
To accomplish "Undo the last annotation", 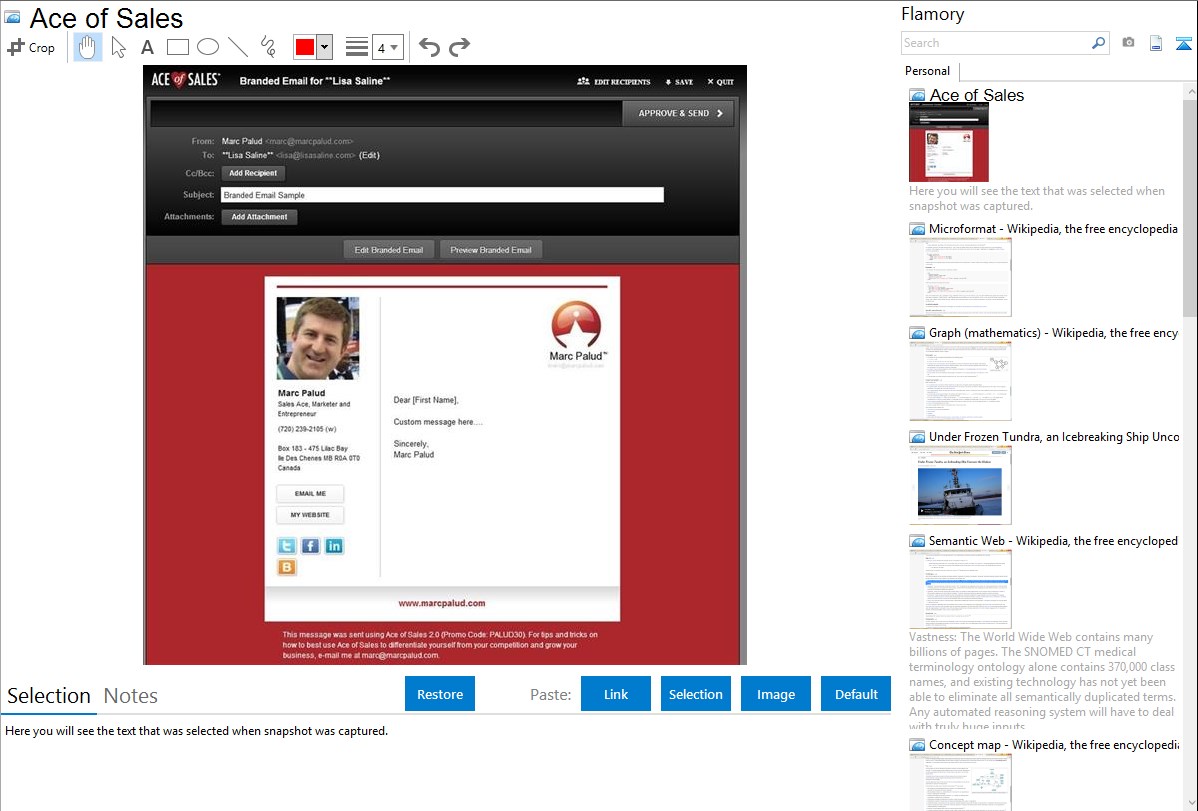I will point(429,47).
